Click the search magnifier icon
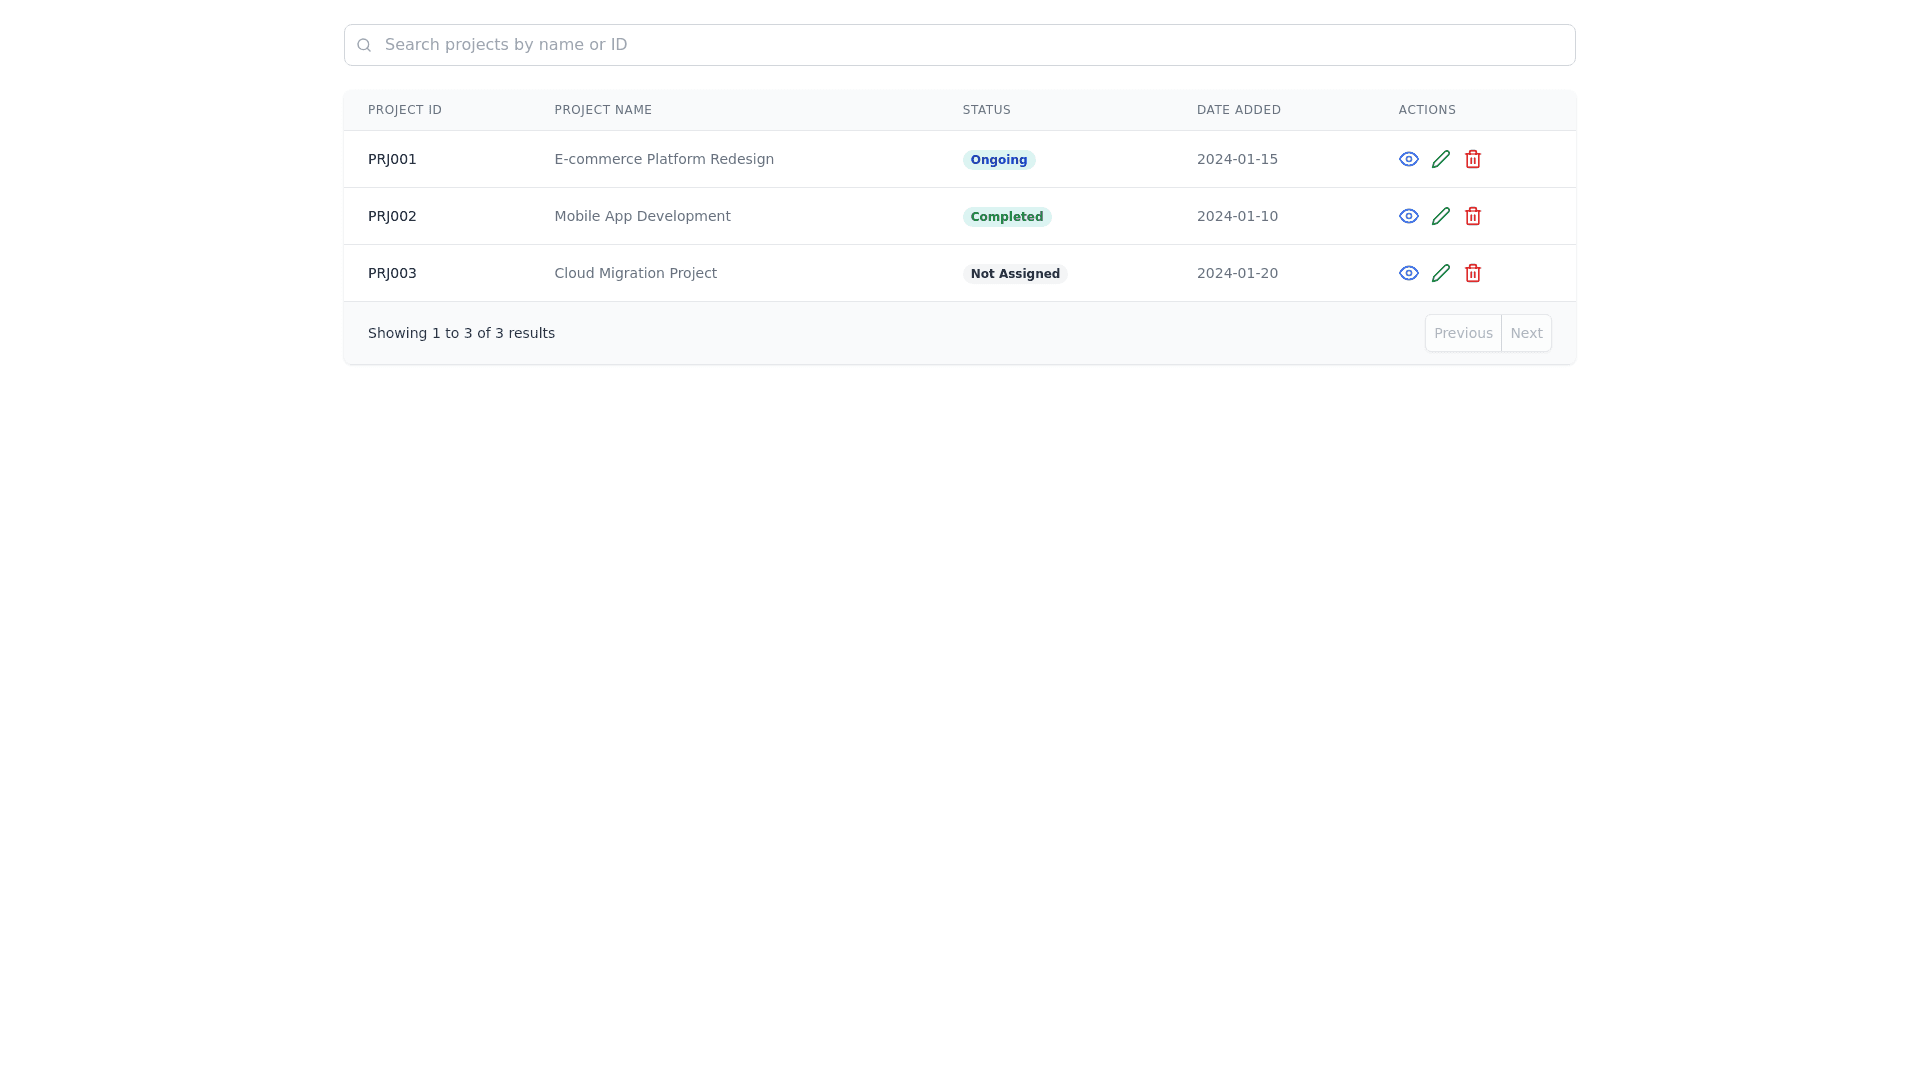This screenshot has height=1080, width=1920. pos(364,45)
